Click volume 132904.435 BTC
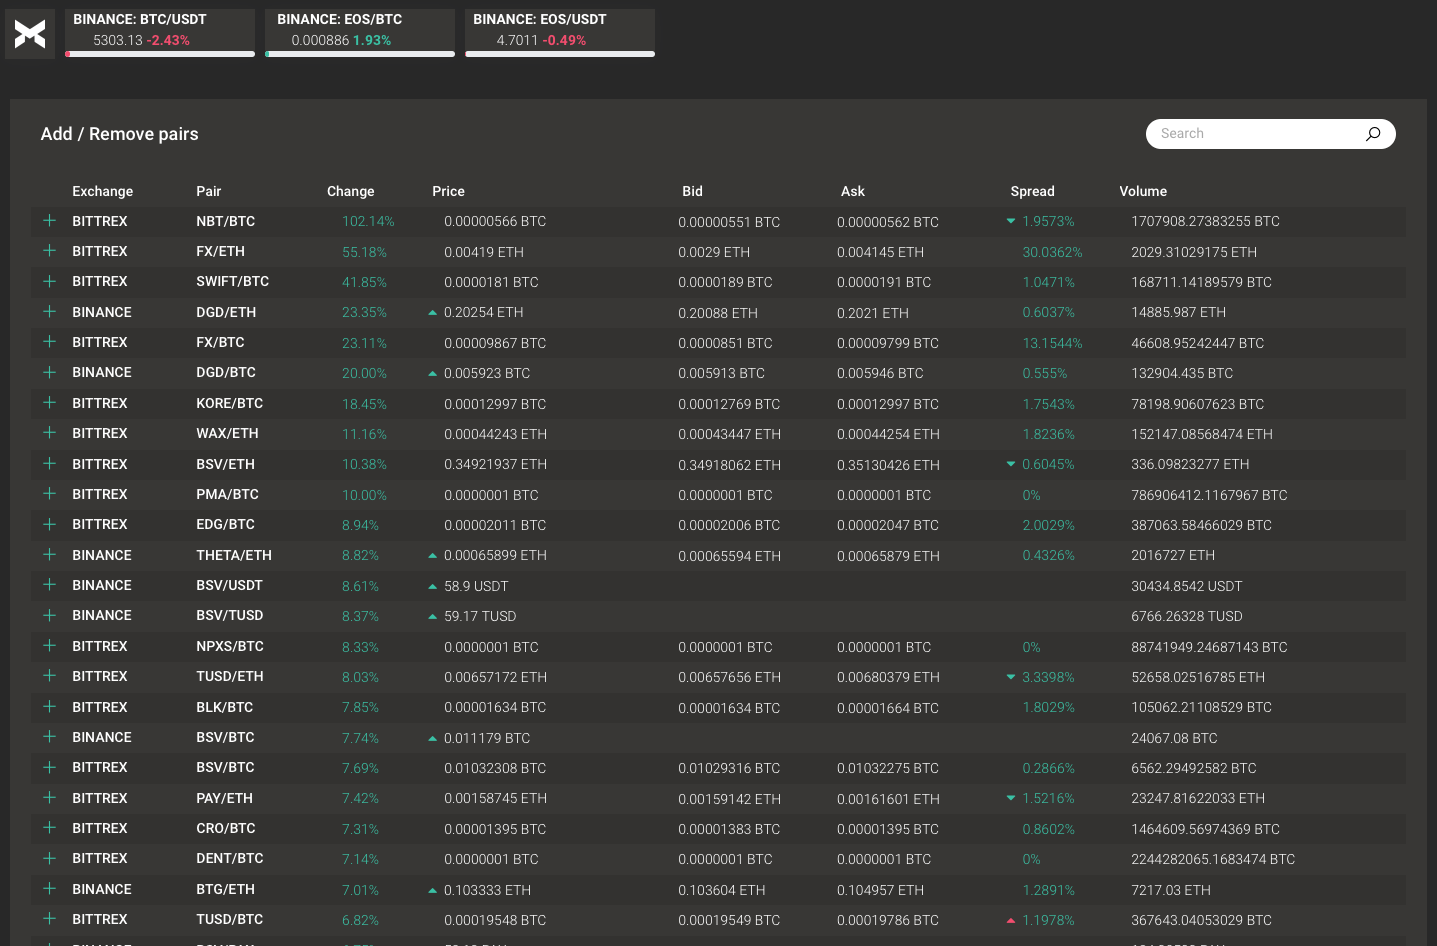This screenshot has width=1437, height=946. point(1182,373)
